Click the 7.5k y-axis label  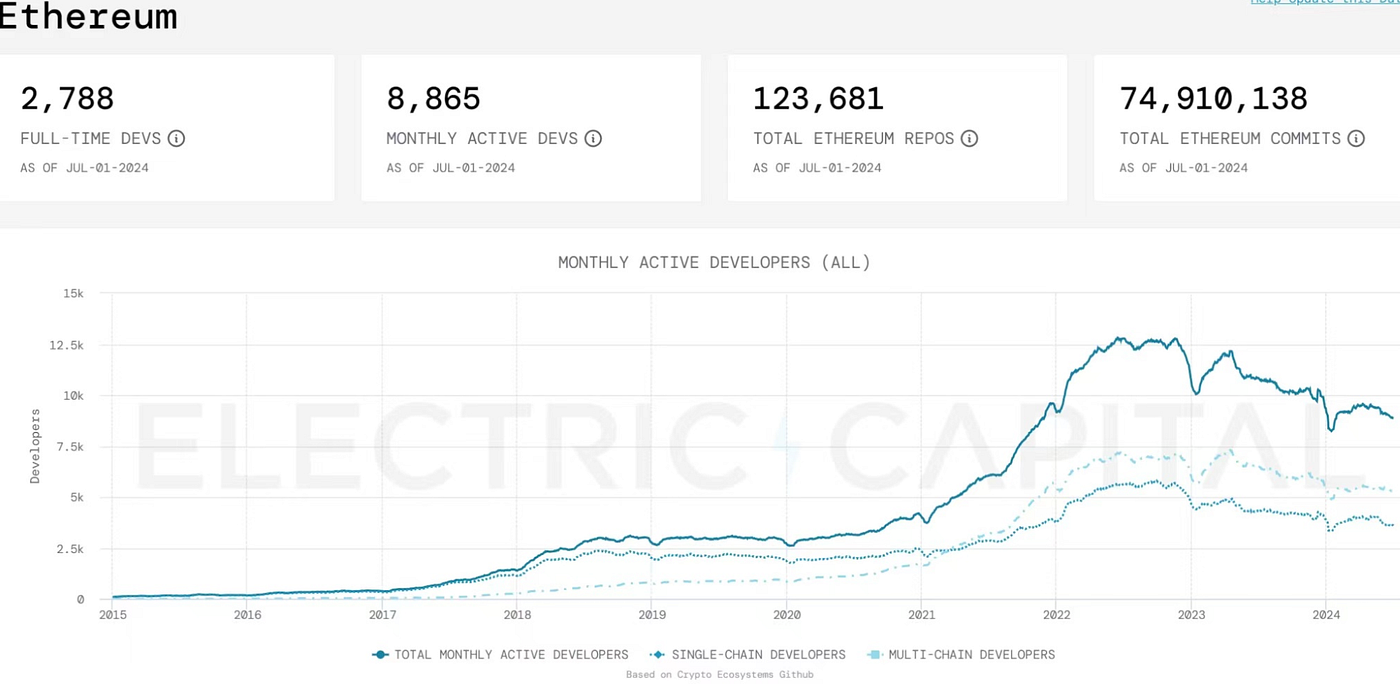69,447
